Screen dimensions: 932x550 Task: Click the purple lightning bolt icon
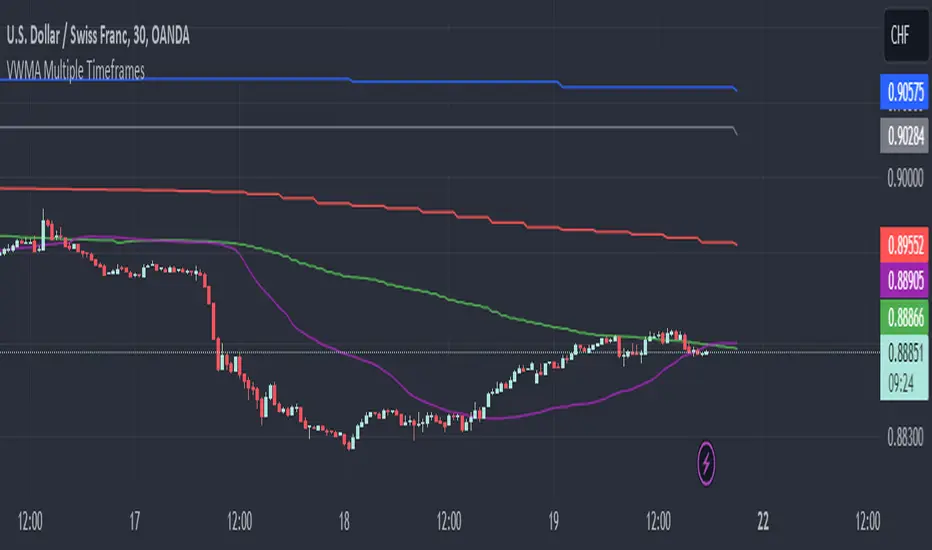[708, 463]
